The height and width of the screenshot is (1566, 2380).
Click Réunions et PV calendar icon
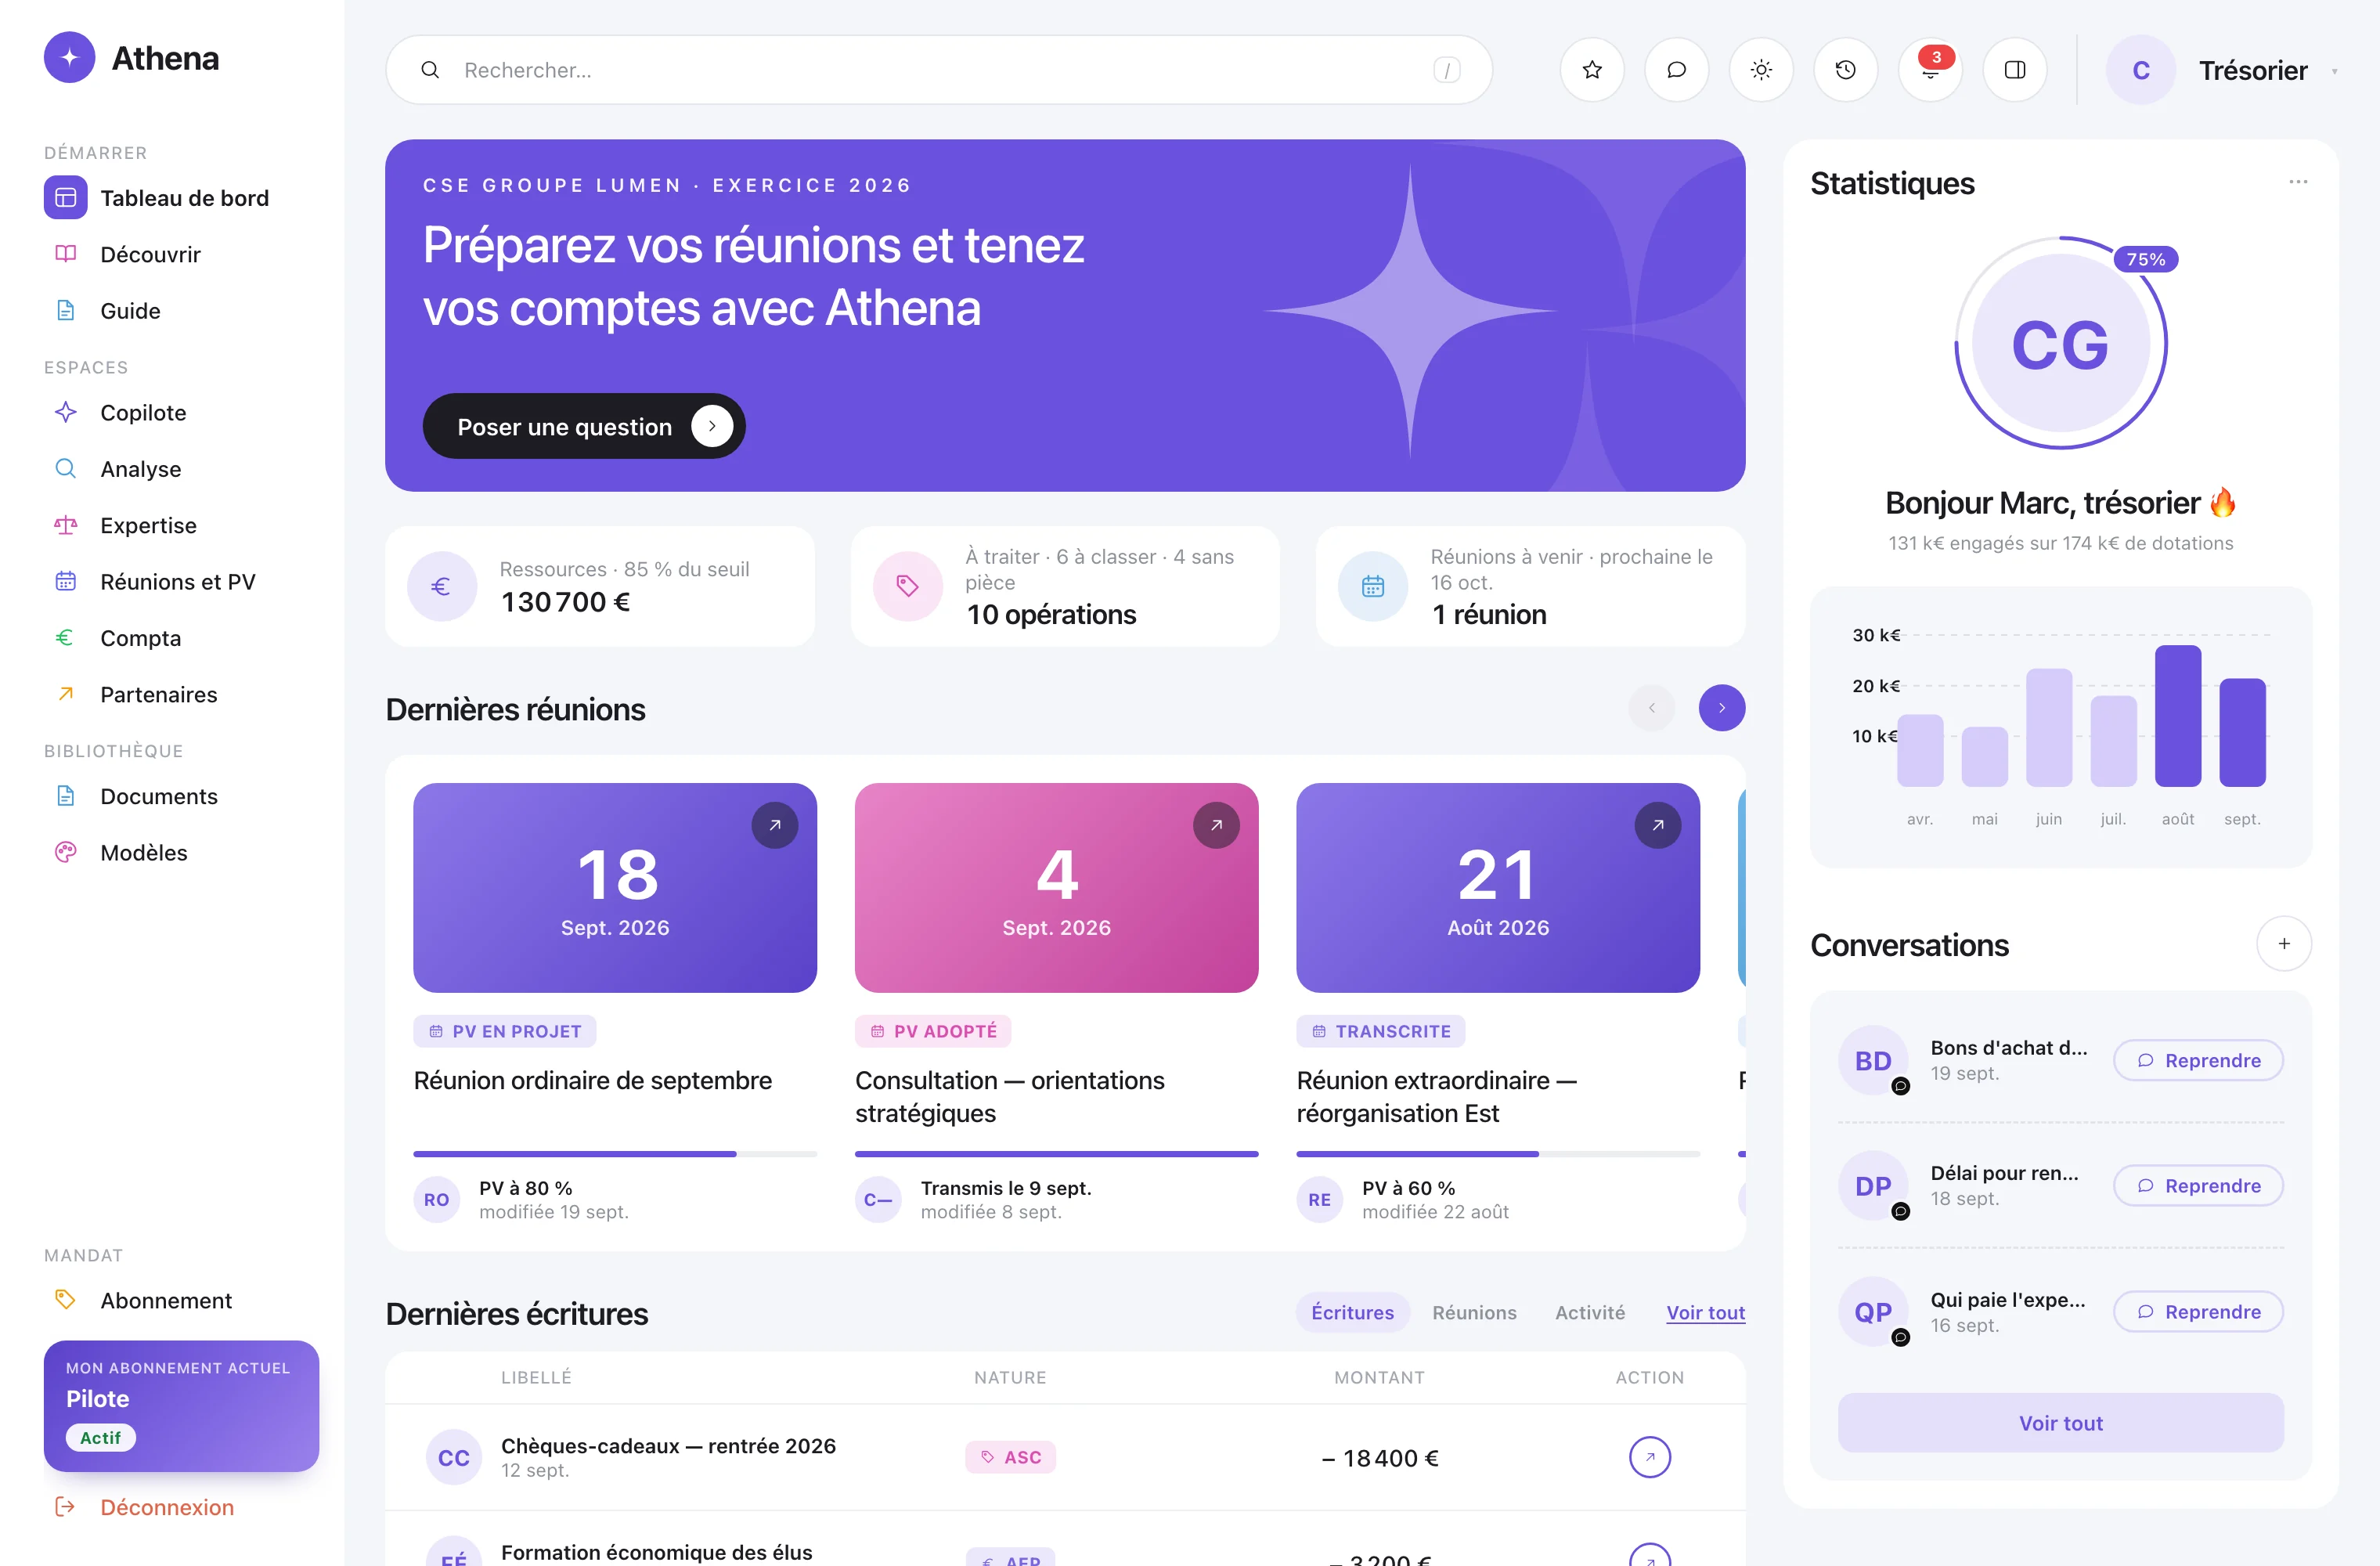(x=66, y=582)
